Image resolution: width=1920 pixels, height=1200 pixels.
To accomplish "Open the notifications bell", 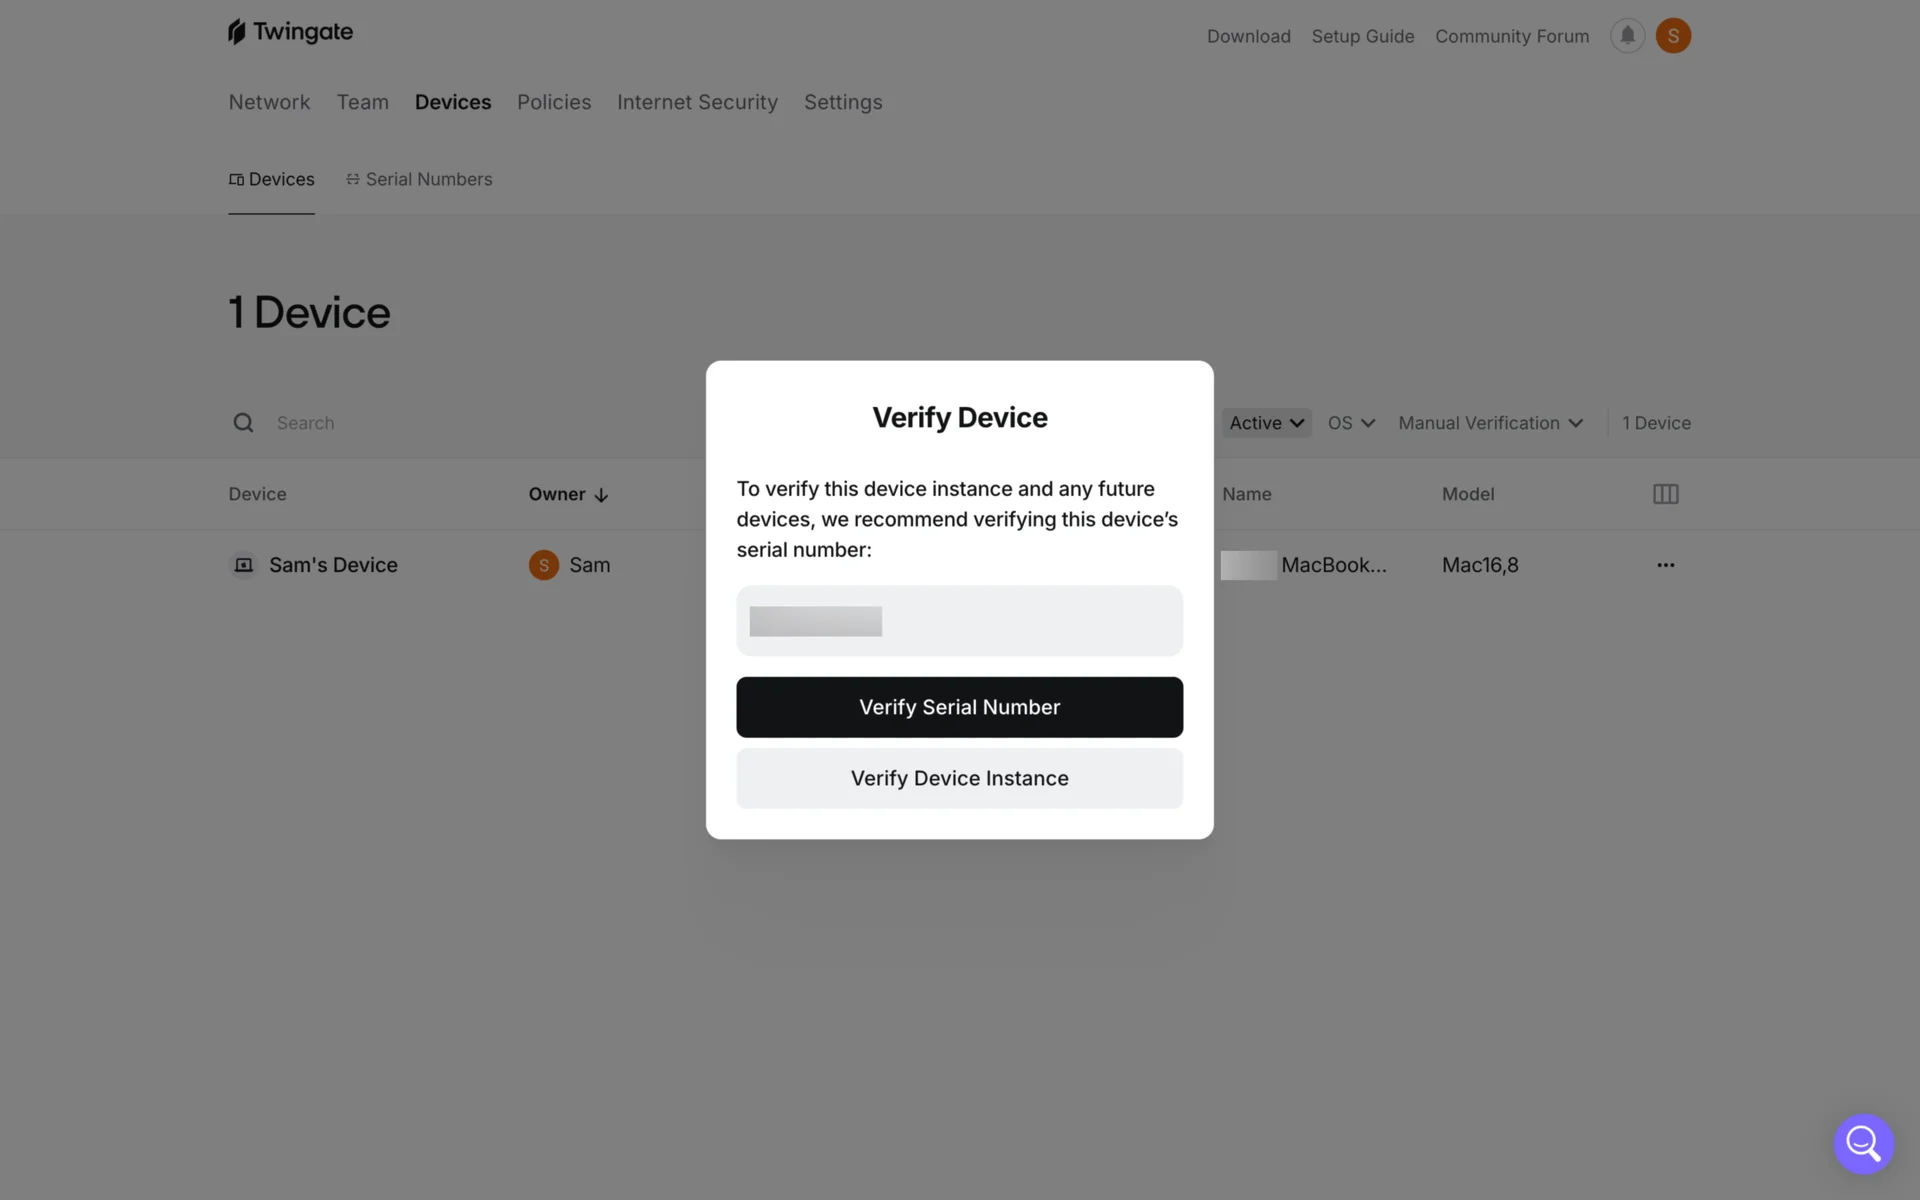I will point(1627,36).
